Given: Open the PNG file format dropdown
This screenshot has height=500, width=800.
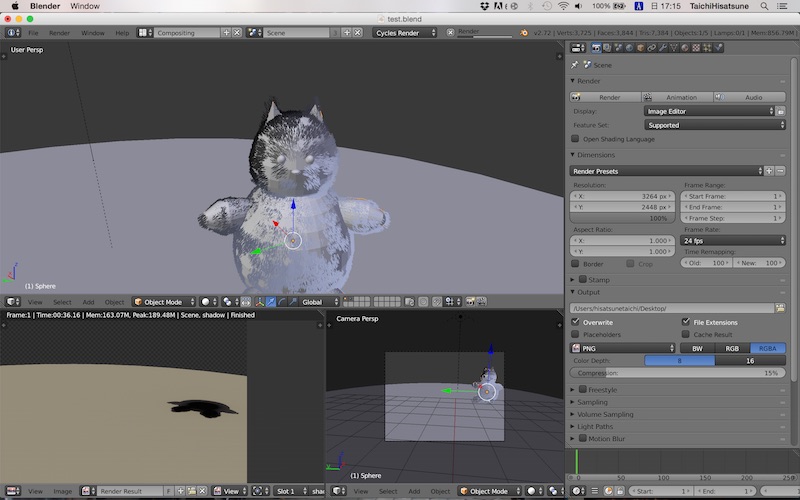Looking at the screenshot, I should point(622,348).
